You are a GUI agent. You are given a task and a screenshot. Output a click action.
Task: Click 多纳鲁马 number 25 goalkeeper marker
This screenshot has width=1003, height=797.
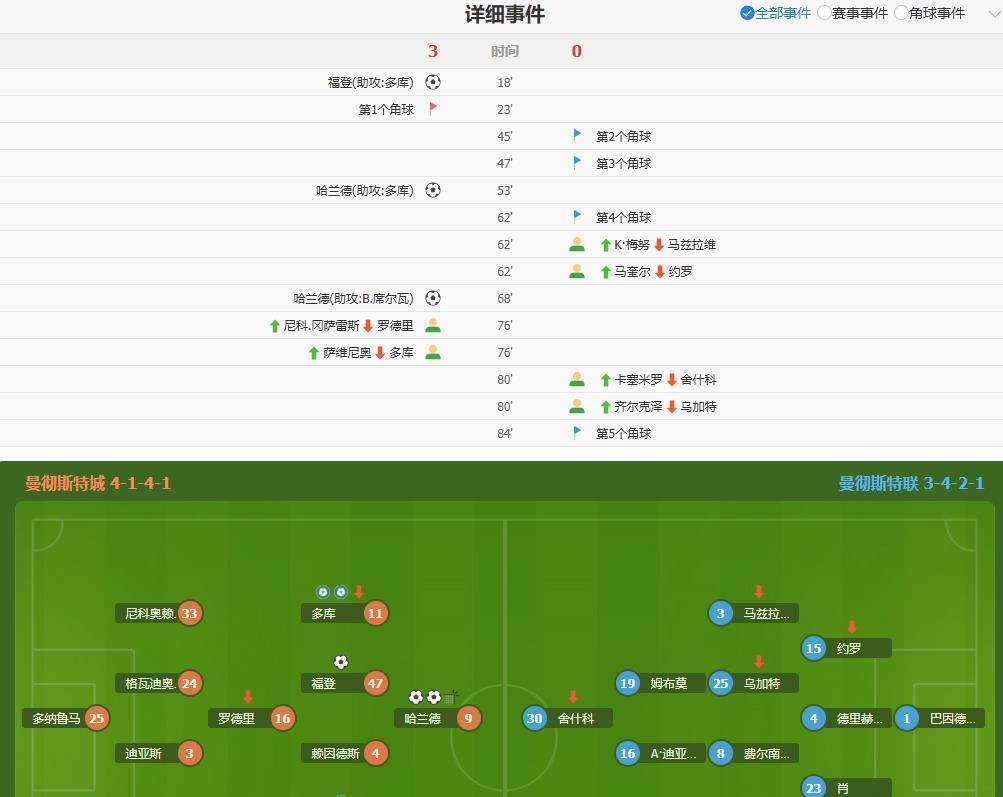tap(96, 718)
